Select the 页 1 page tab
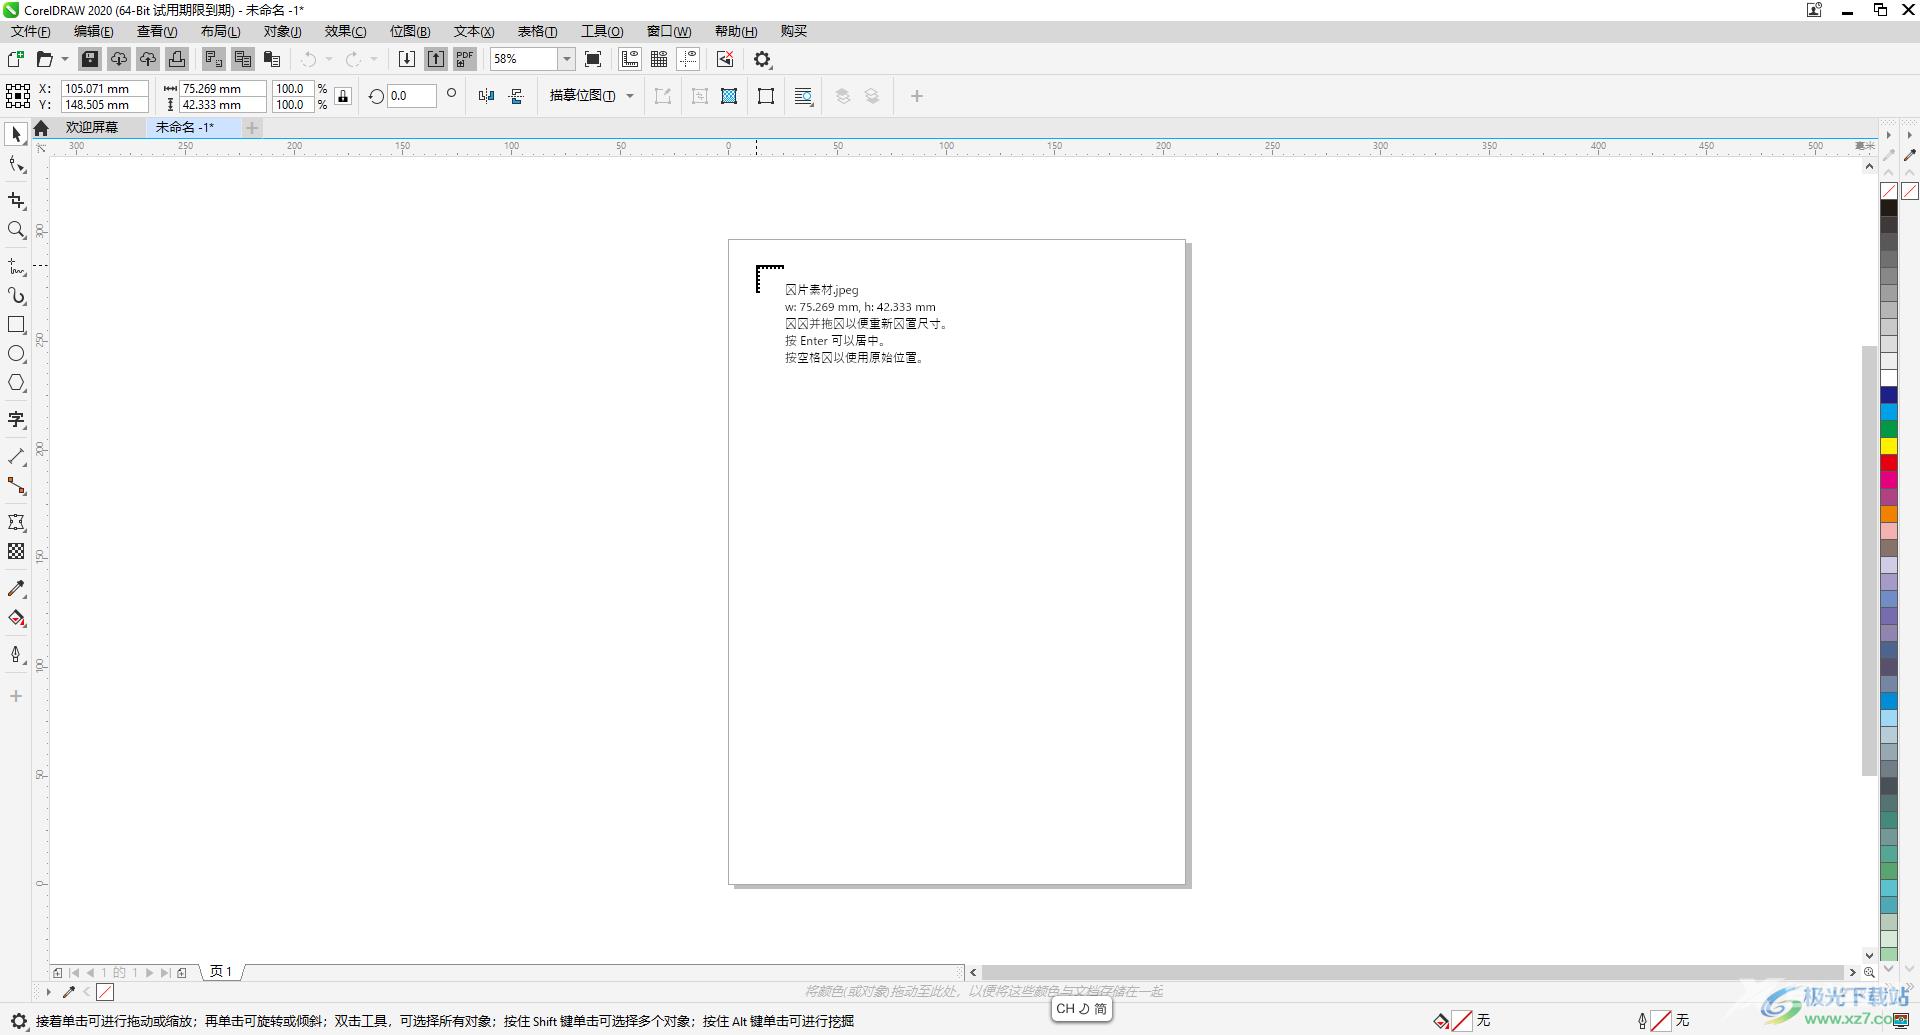 (221, 971)
